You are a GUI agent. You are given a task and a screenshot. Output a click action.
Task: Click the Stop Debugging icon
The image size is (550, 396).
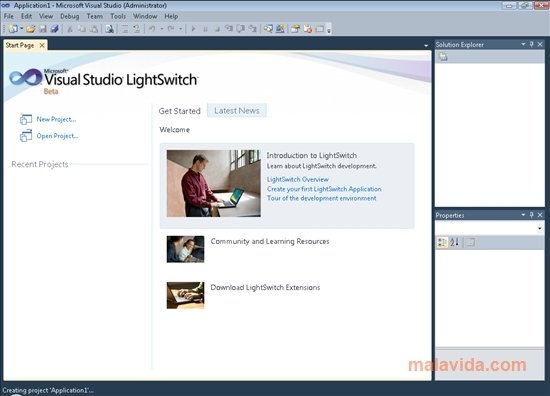(217, 29)
